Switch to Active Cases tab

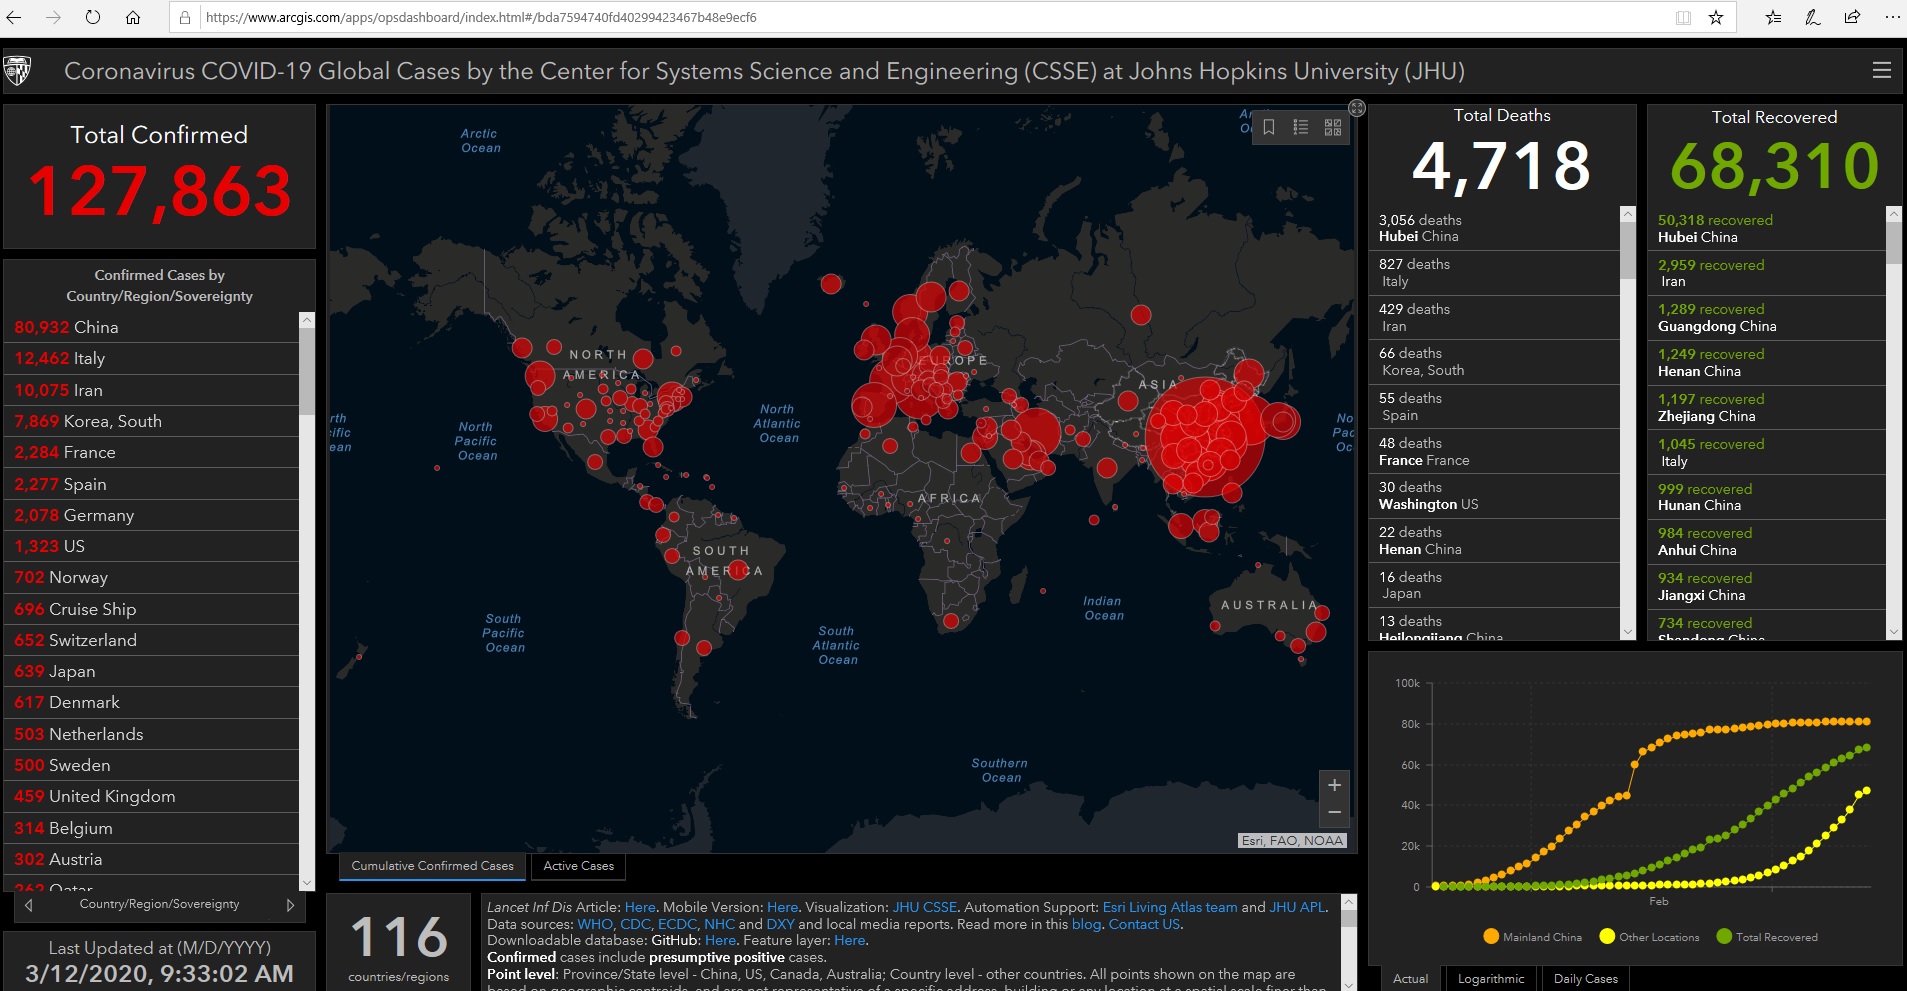click(579, 866)
